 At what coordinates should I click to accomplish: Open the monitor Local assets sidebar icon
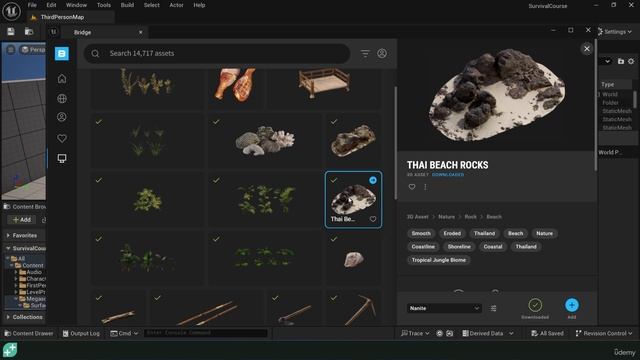pos(62,158)
